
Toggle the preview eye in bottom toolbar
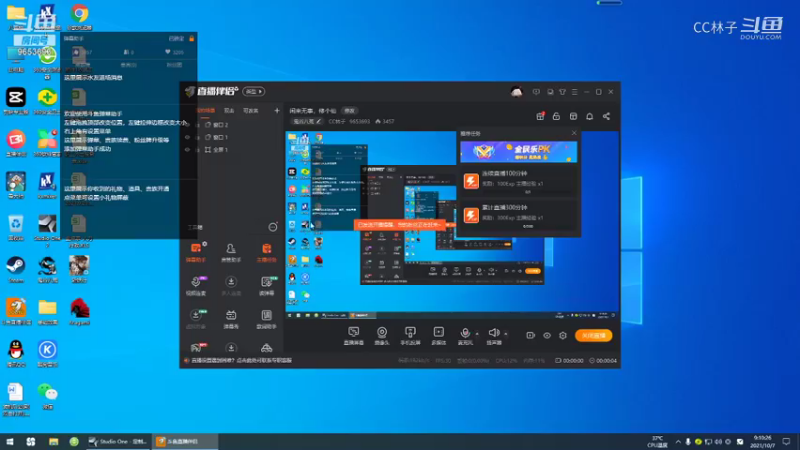[547, 335]
